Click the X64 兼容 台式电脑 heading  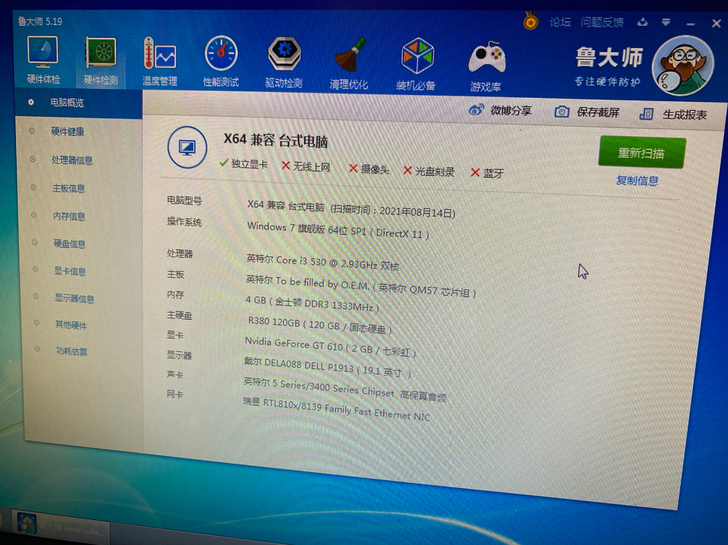pos(276,140)
